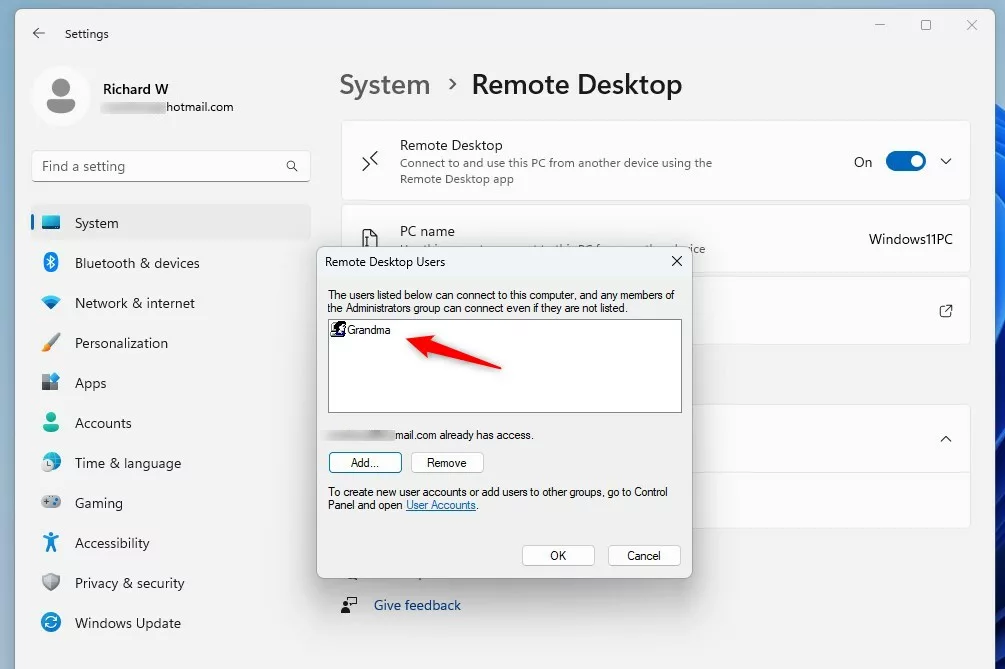This screenshot has width=1005, height=669.
Task: Open Richard W profile avatar
Action: pyautogui.click(x=61, y=96)
